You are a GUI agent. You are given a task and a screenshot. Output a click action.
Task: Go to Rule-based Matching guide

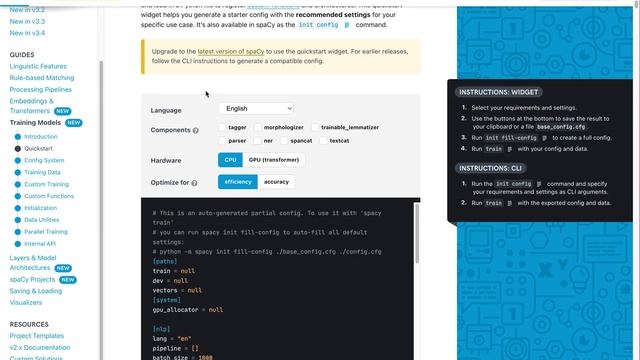42,78
